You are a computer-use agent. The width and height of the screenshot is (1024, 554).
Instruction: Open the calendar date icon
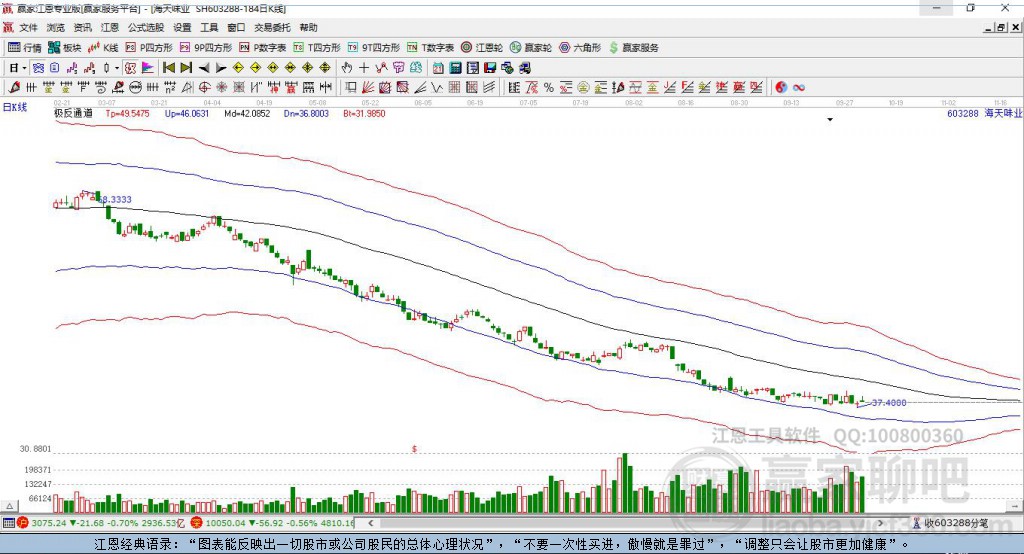(438, 68)
